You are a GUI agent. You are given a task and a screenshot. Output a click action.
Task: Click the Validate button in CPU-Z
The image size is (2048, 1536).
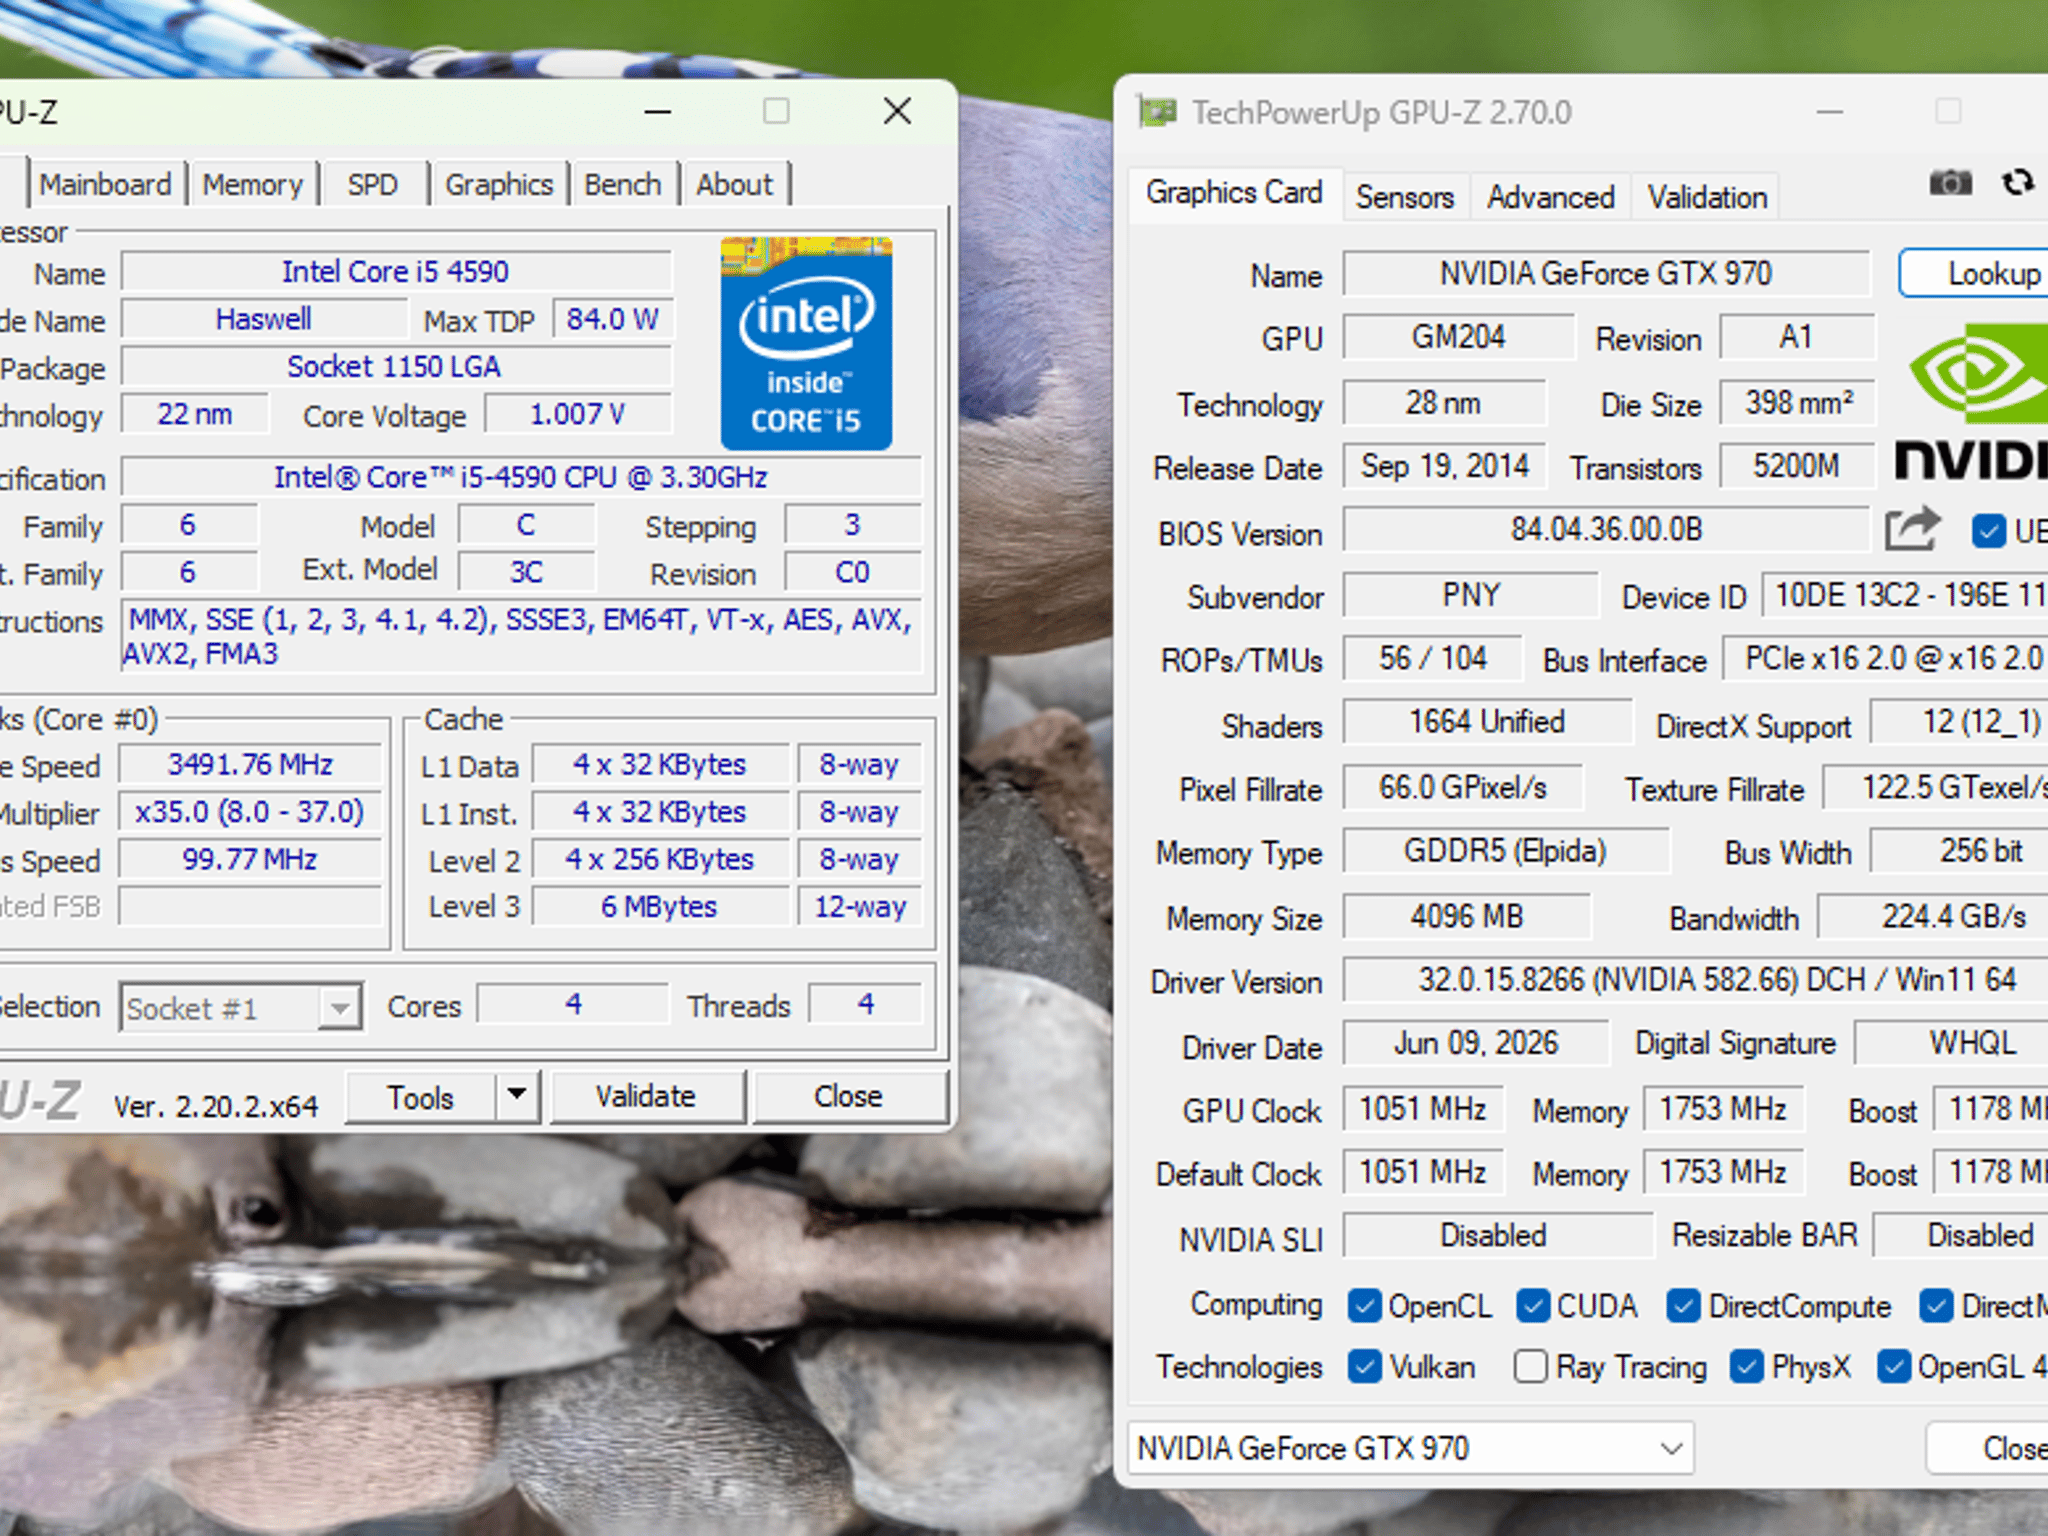646,1096
